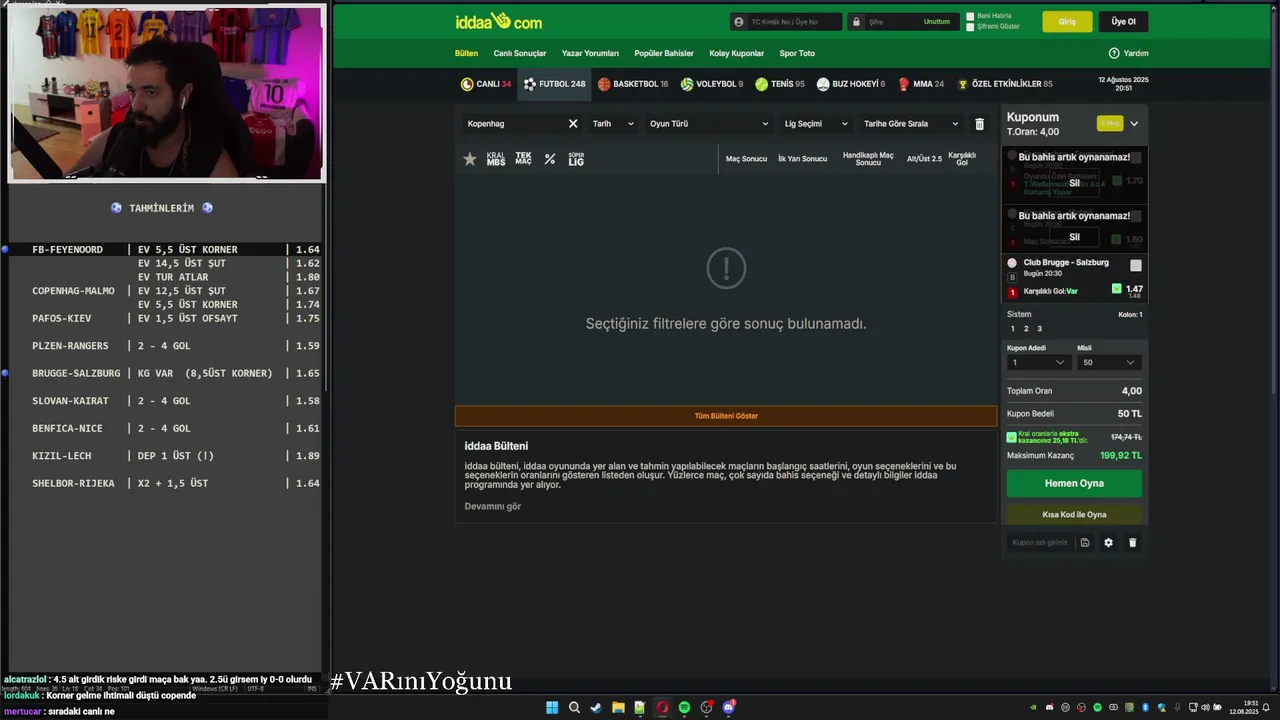Toggle Club Brugge - Salzburg bet checkbox

tap(1136, 265)
